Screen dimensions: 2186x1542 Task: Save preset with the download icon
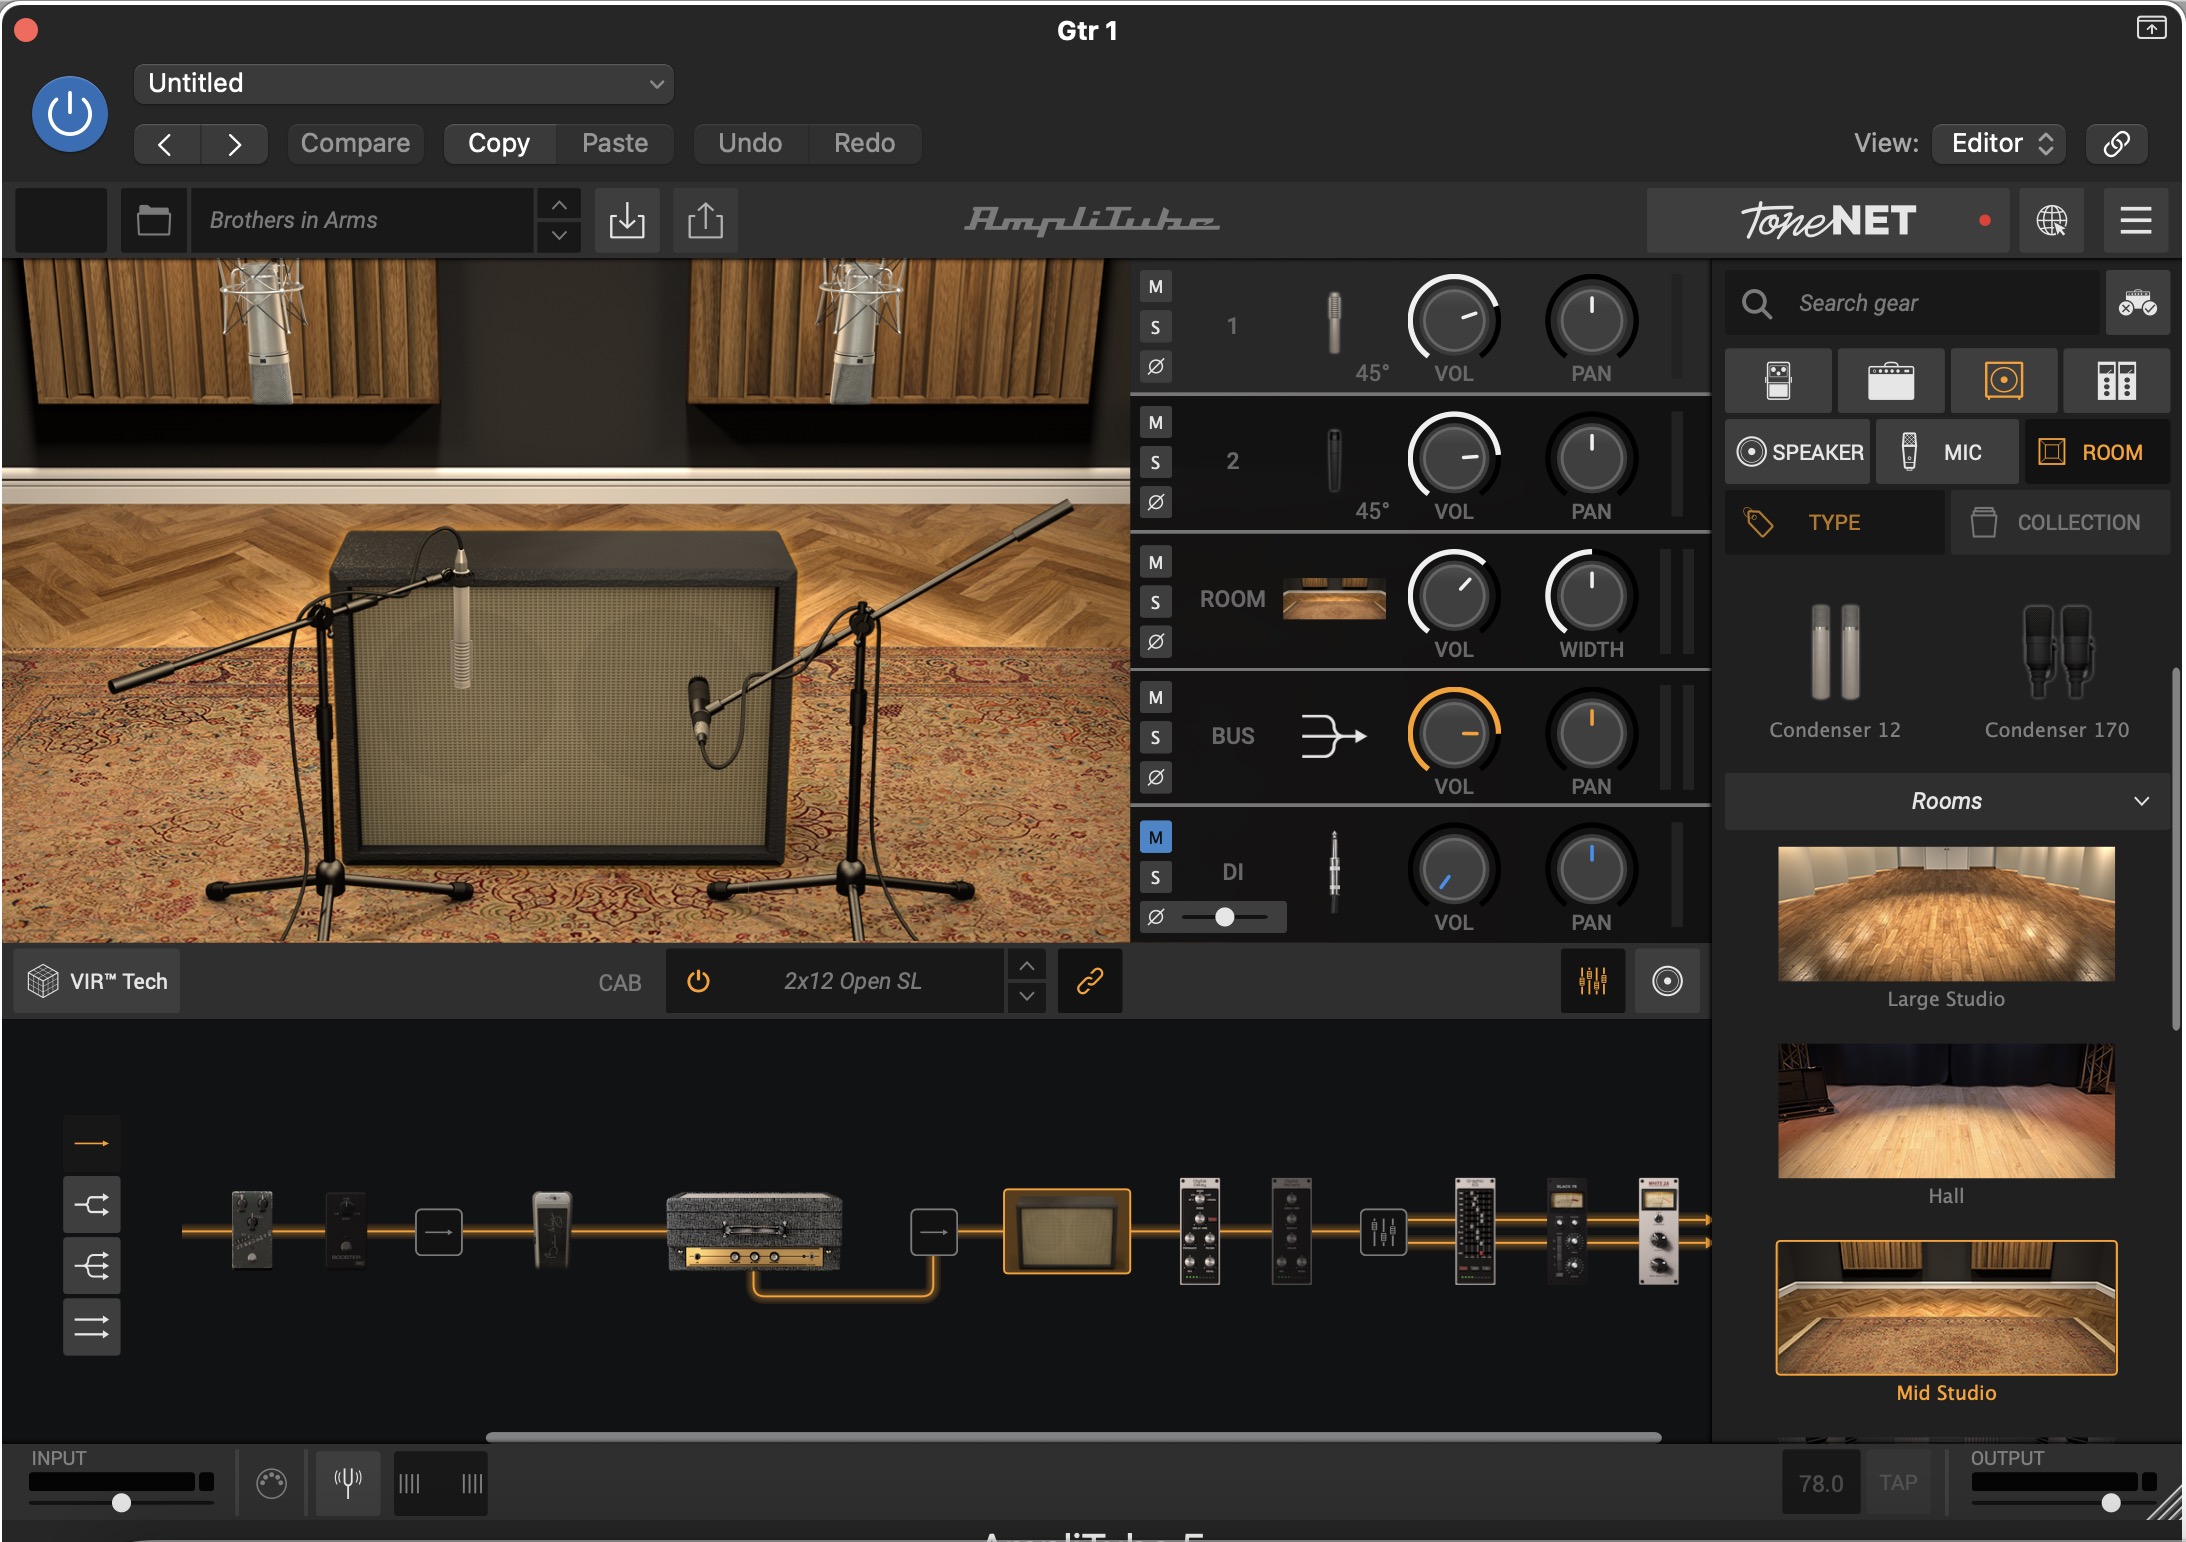(627, 220)
